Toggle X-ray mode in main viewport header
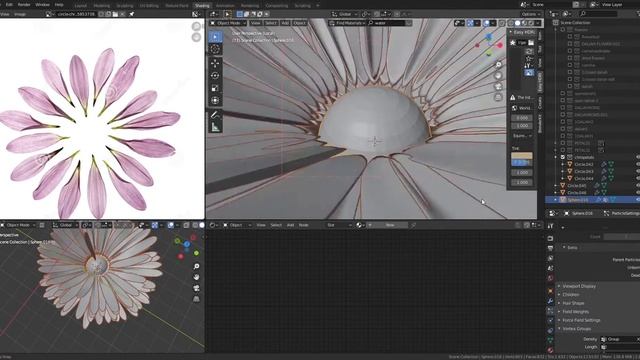Viewport: 640px width, 360px height. click(502, 23)
